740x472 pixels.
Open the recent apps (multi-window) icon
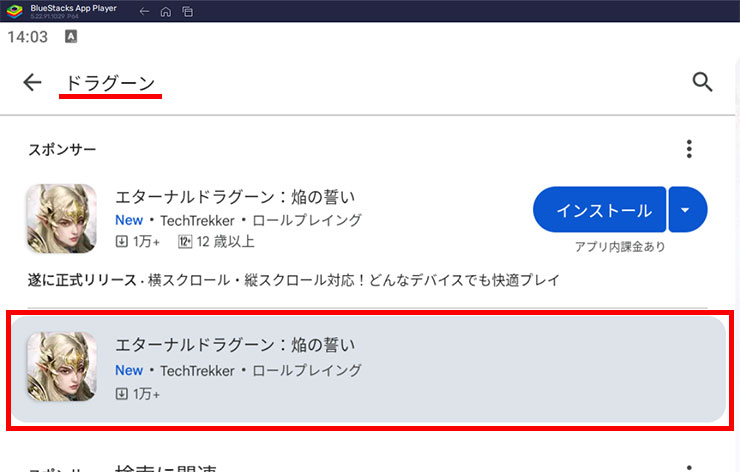(187, 11)
